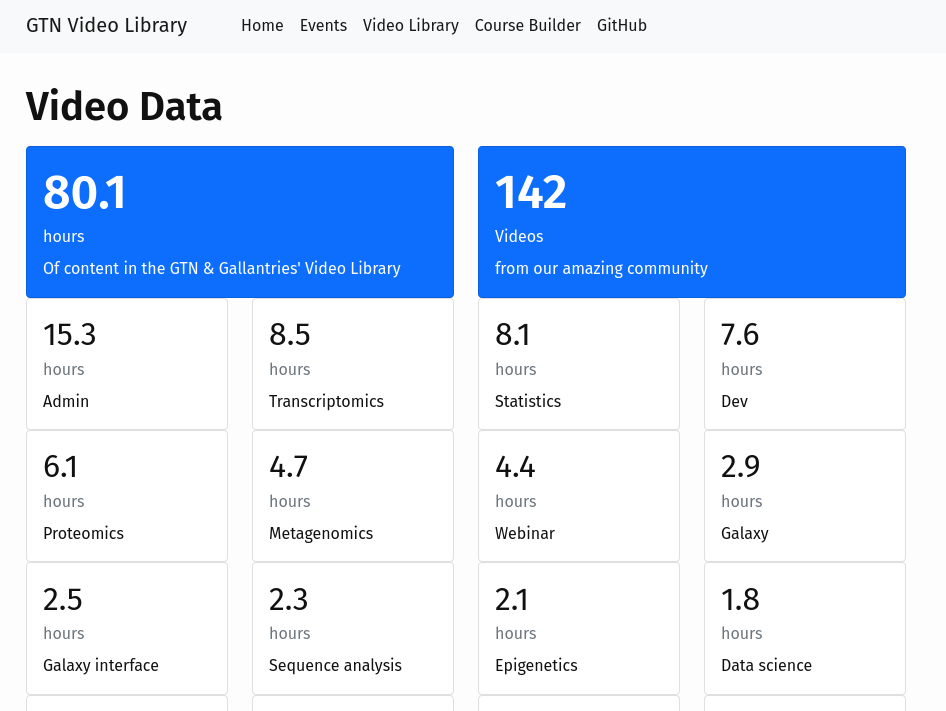Select the Statistics label
946x711 pixels.
click(x=528, y=401)
